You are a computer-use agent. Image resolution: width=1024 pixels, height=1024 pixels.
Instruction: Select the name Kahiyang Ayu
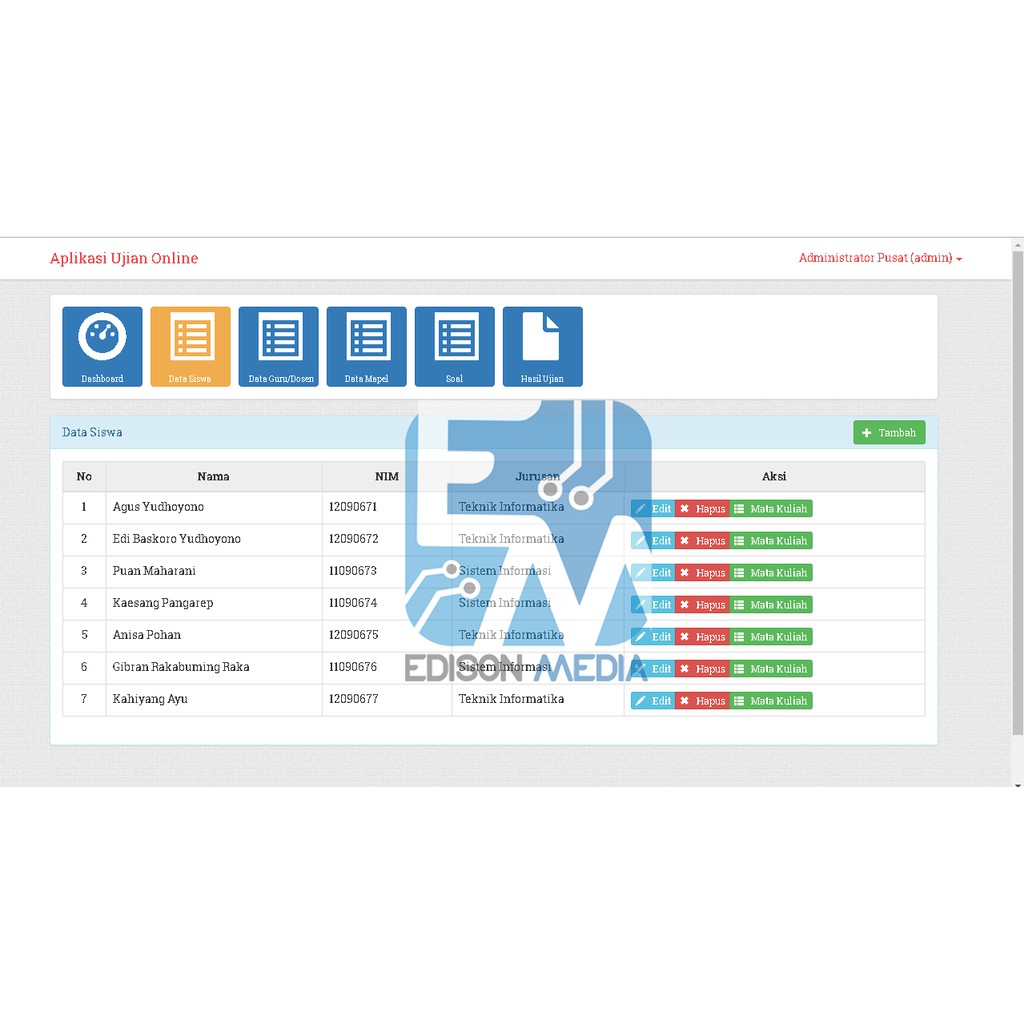click(150, 699)
